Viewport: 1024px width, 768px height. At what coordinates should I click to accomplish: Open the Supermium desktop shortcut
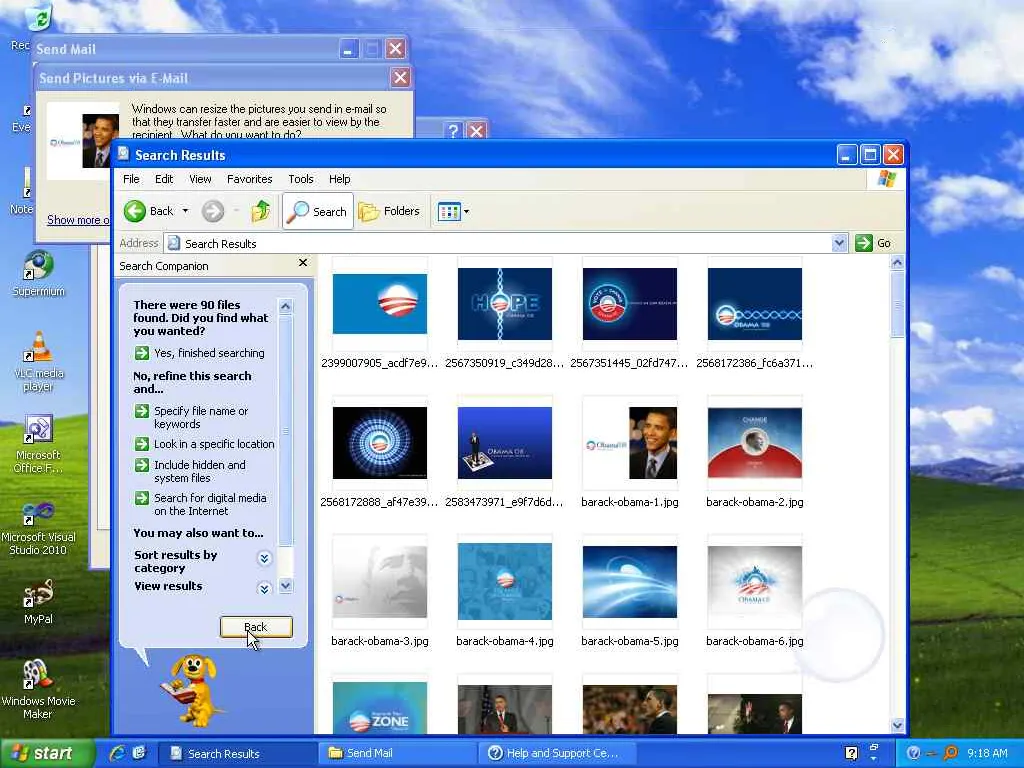39,274
